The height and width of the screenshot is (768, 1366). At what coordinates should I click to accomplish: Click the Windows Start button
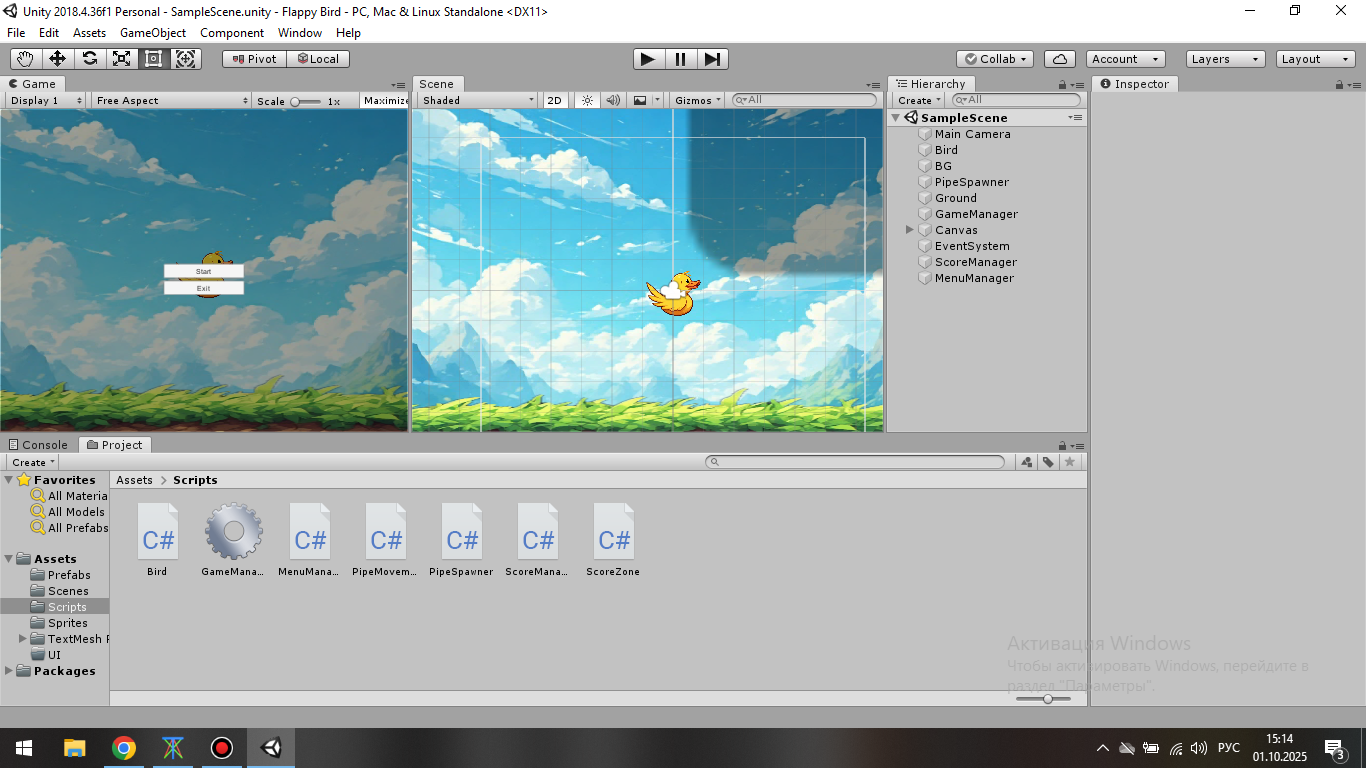click(x=24, y=748)
